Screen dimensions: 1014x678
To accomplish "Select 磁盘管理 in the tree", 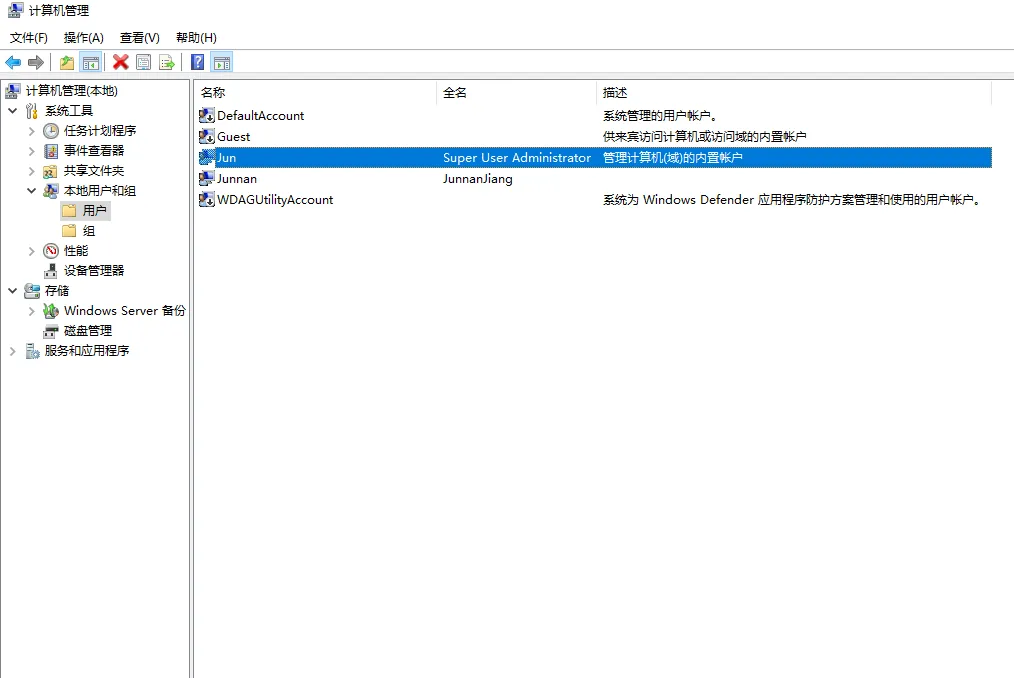I will [x=88, y=331].
